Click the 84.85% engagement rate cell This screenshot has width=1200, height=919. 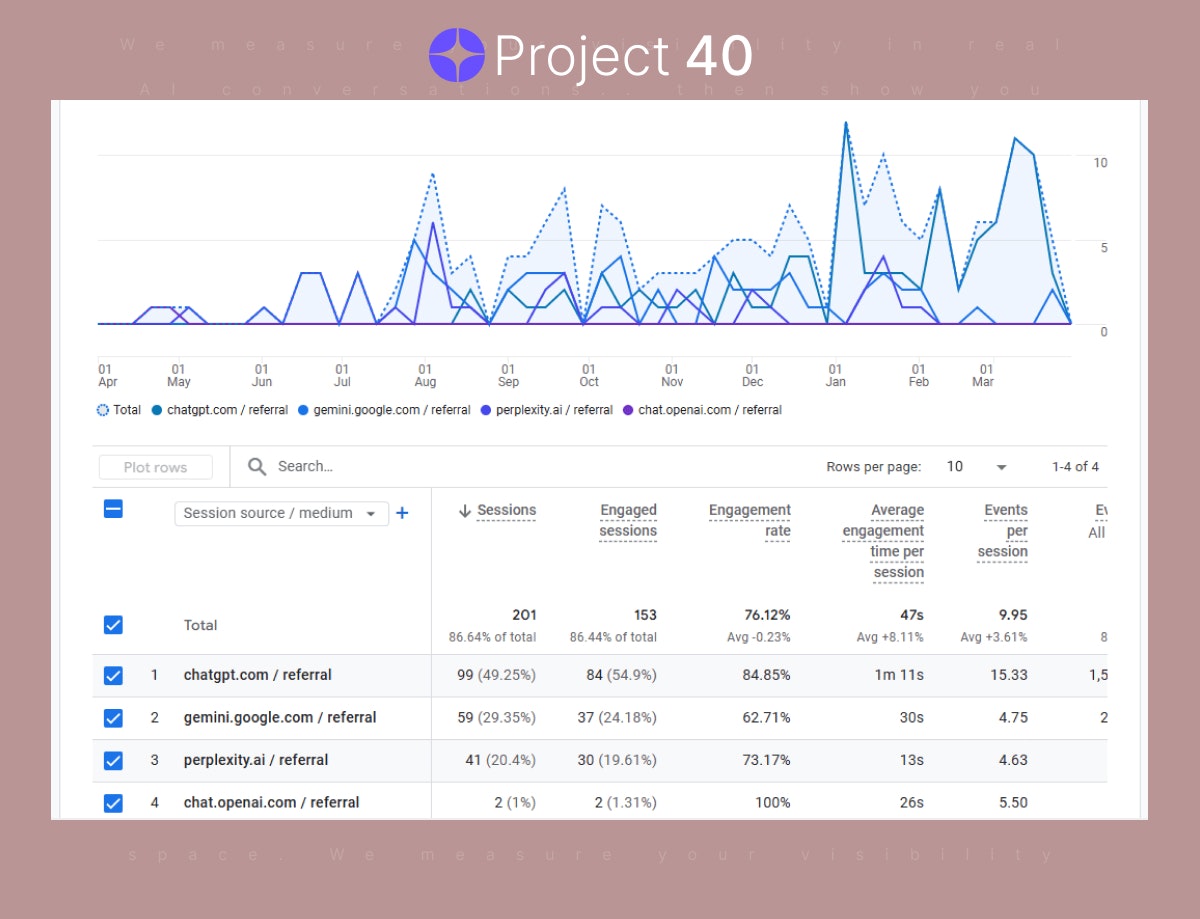(766, 675)
